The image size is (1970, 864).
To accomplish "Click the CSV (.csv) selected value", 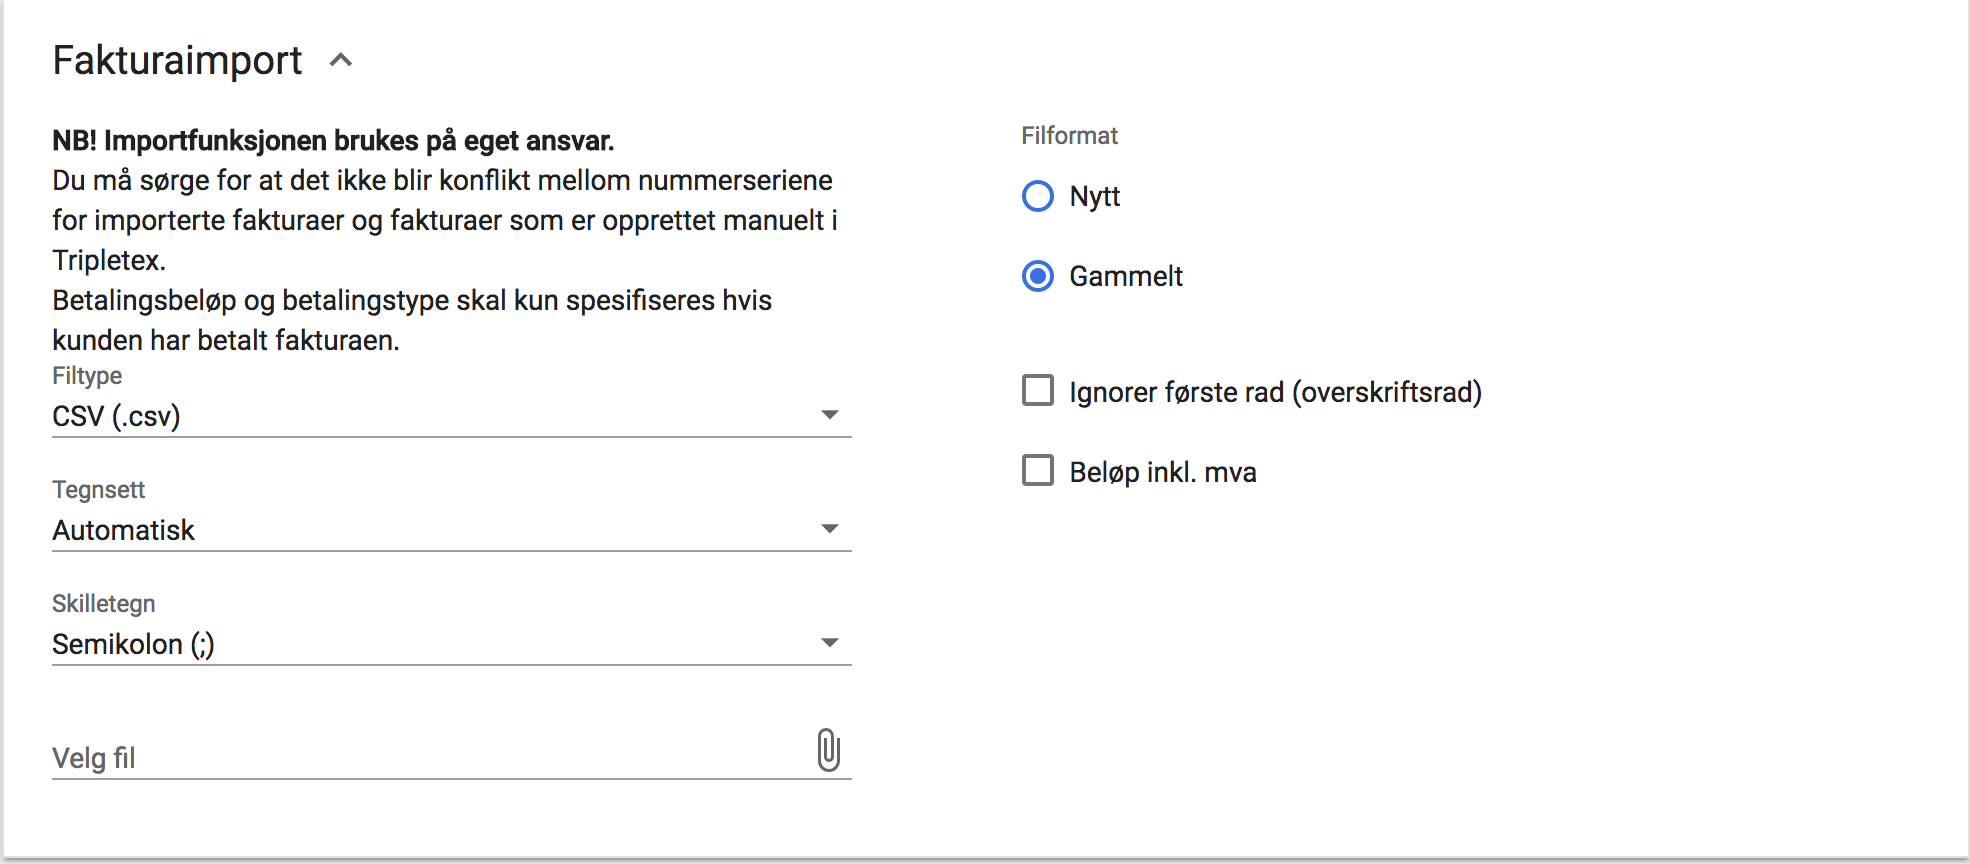I will tap(117, 416).
